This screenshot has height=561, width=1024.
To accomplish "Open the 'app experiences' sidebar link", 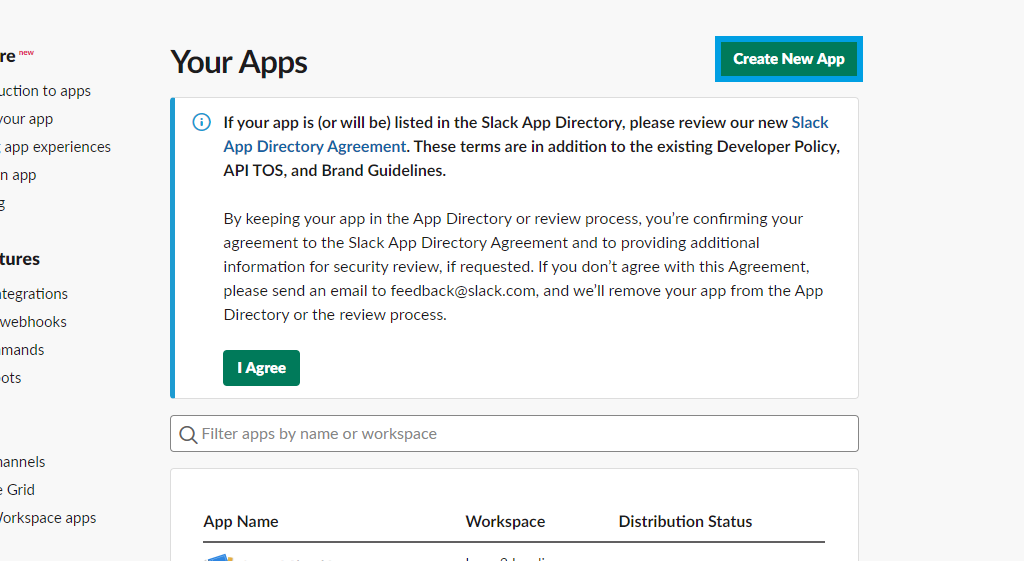I will point(56,147).
